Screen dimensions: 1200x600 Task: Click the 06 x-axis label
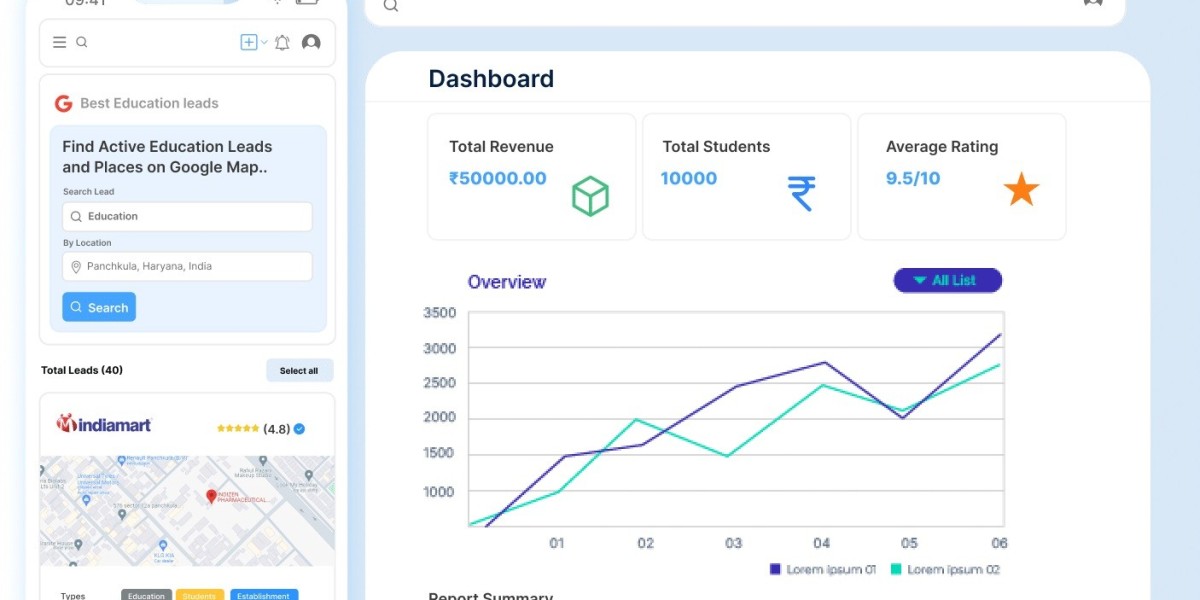(x=997, y=543)
